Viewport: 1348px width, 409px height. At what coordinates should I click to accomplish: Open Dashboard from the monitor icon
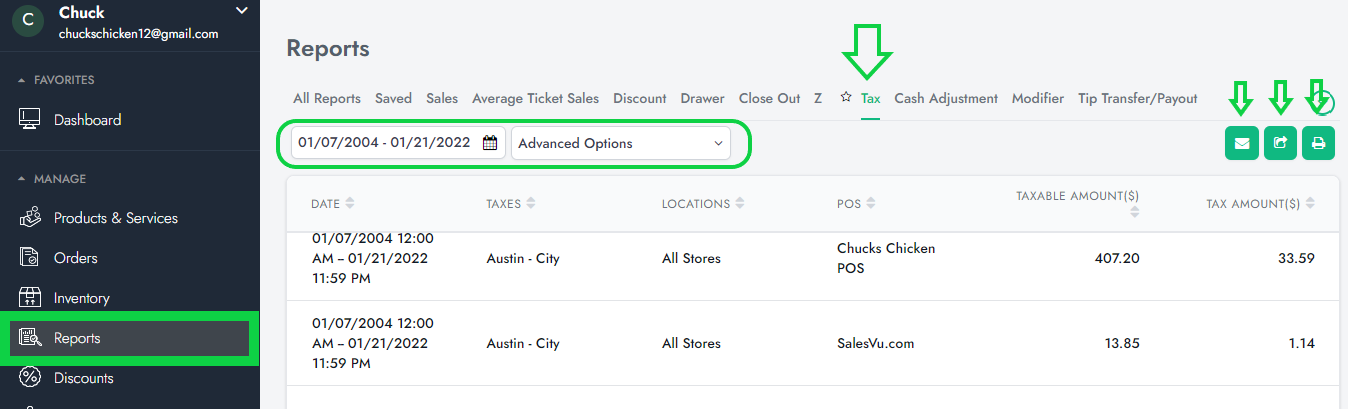tap(30, 120)
